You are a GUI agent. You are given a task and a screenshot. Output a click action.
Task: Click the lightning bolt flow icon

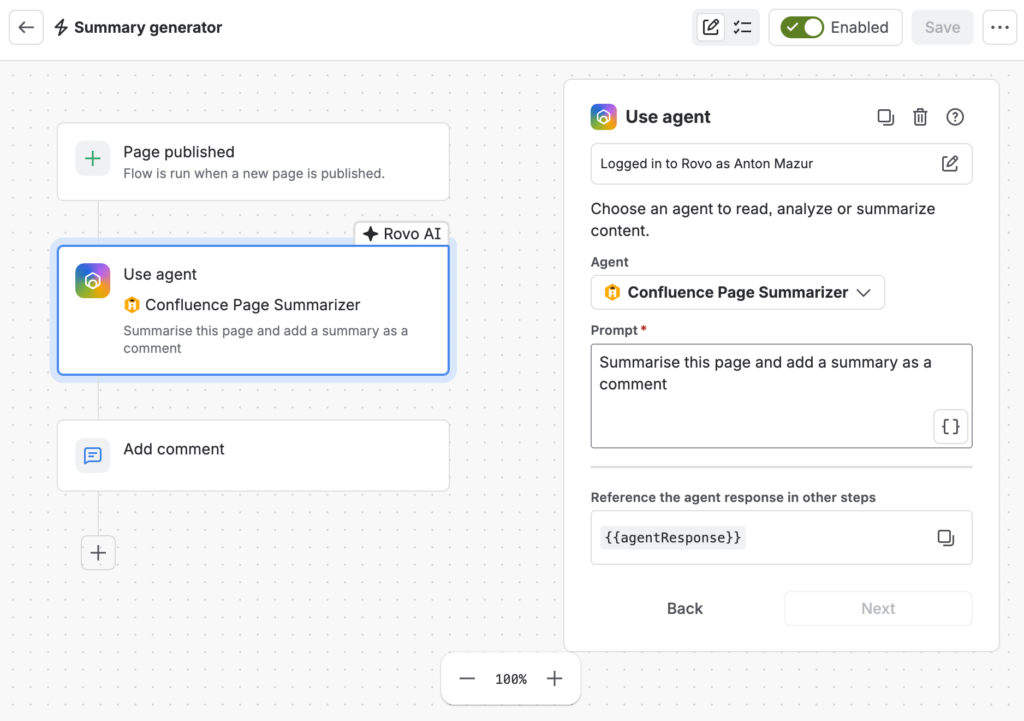[61, 27]
